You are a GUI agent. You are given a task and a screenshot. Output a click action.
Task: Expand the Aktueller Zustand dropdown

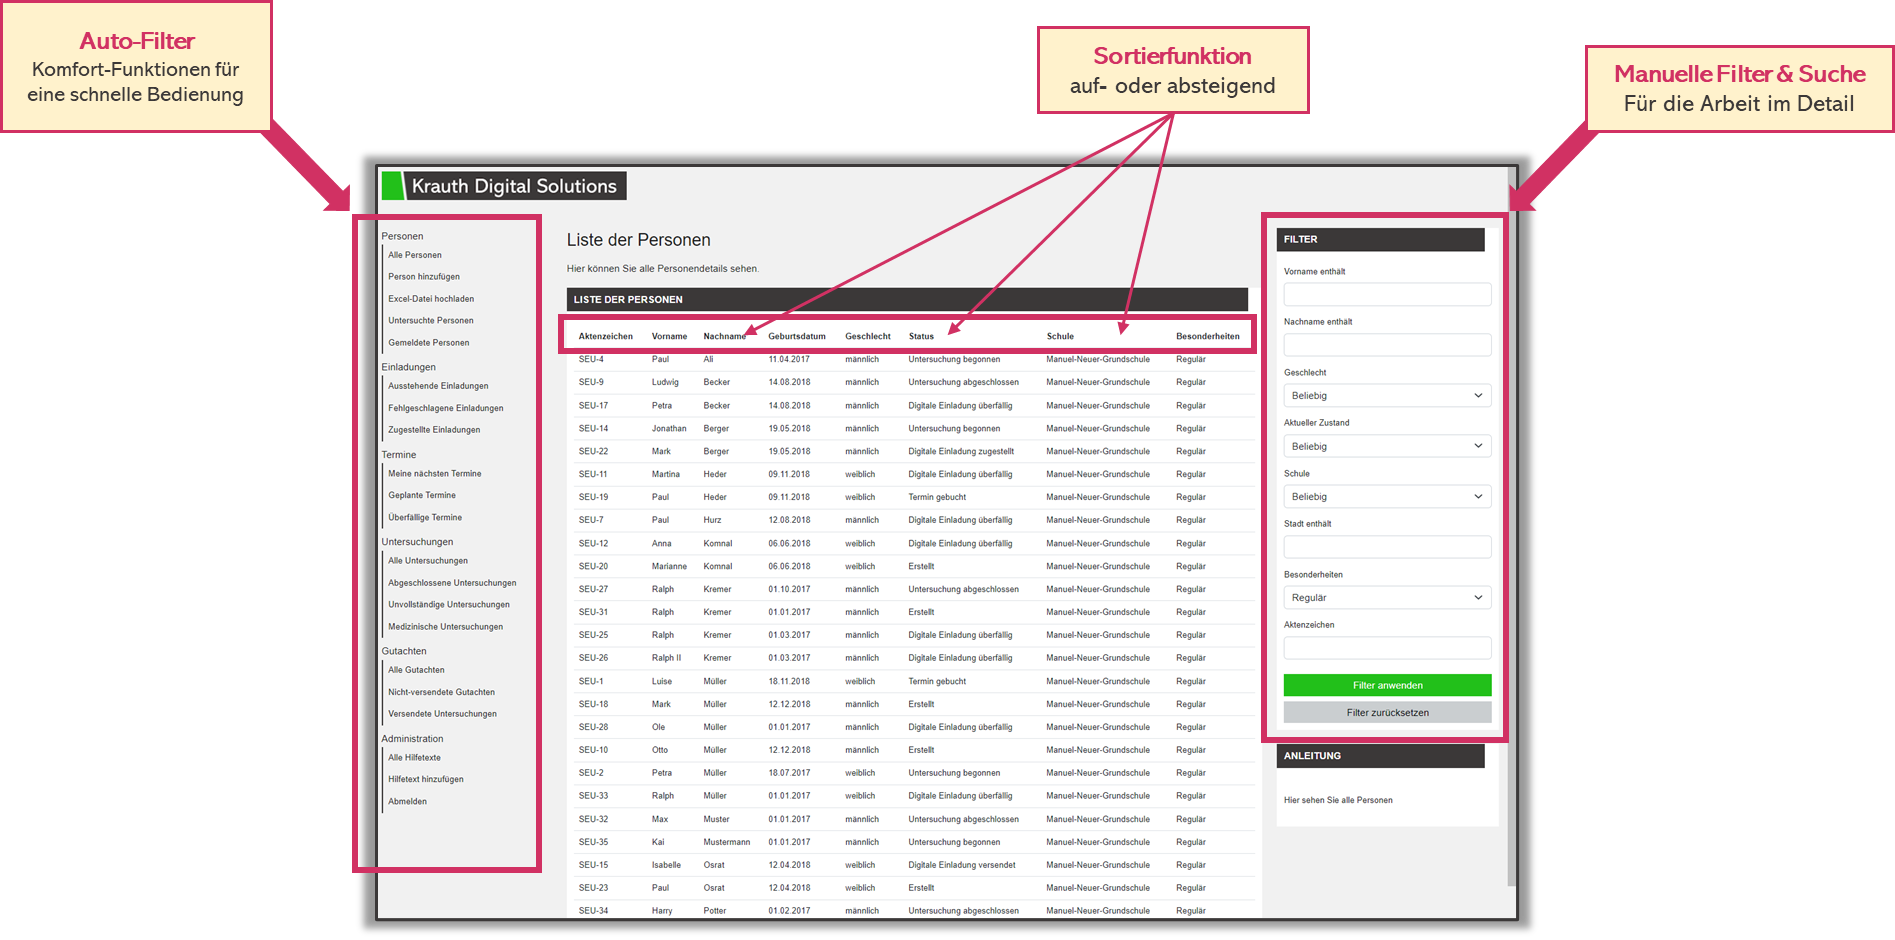(x=1387, y=446)
